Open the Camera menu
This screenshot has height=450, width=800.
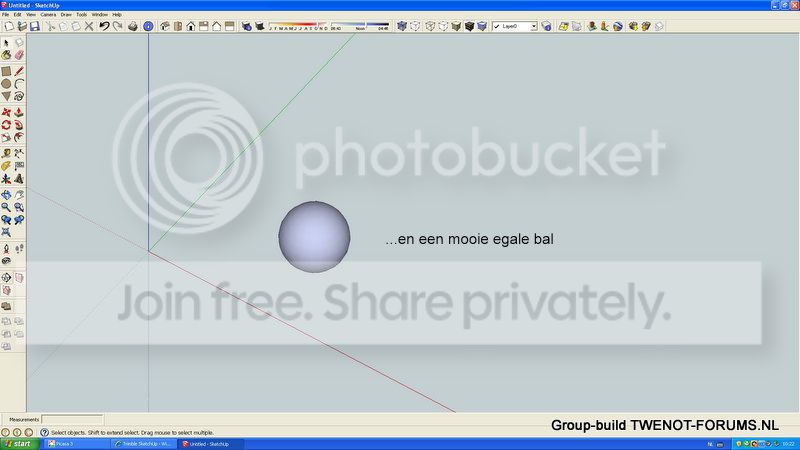pos(48,15)
